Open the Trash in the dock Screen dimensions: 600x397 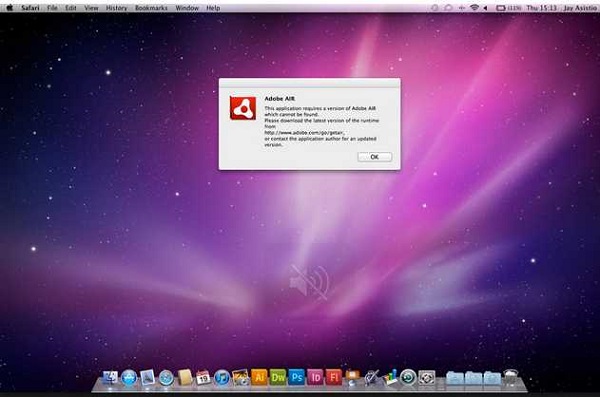(x=511, y=377)
